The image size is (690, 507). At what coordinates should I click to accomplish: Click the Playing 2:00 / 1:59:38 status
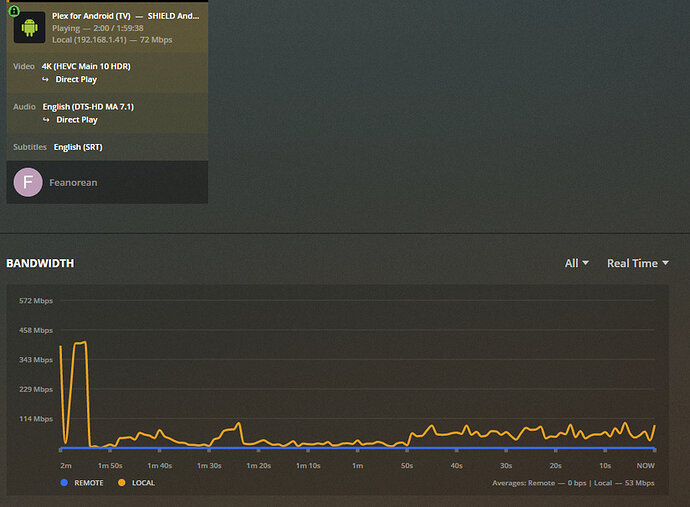point(98,28)
